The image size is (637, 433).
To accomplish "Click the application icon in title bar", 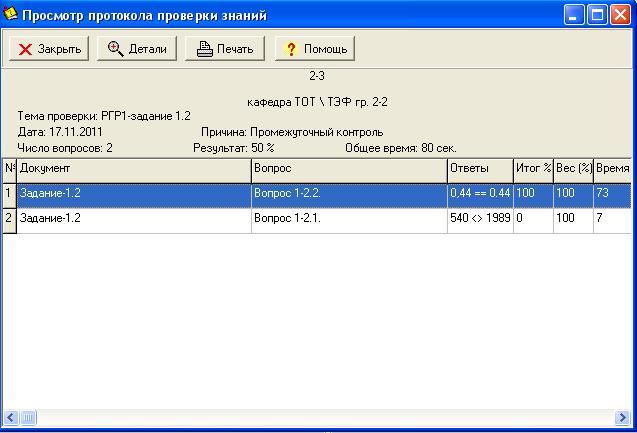I will pos(10,13).
